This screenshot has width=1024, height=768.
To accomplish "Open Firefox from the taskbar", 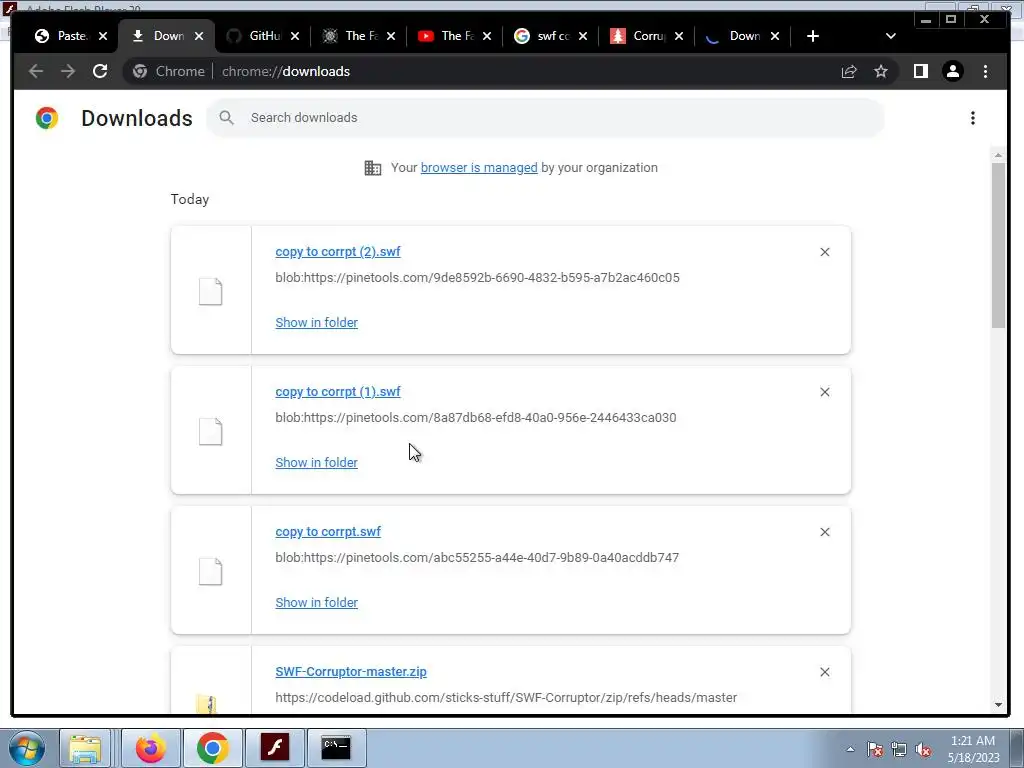I will [150, 748].
